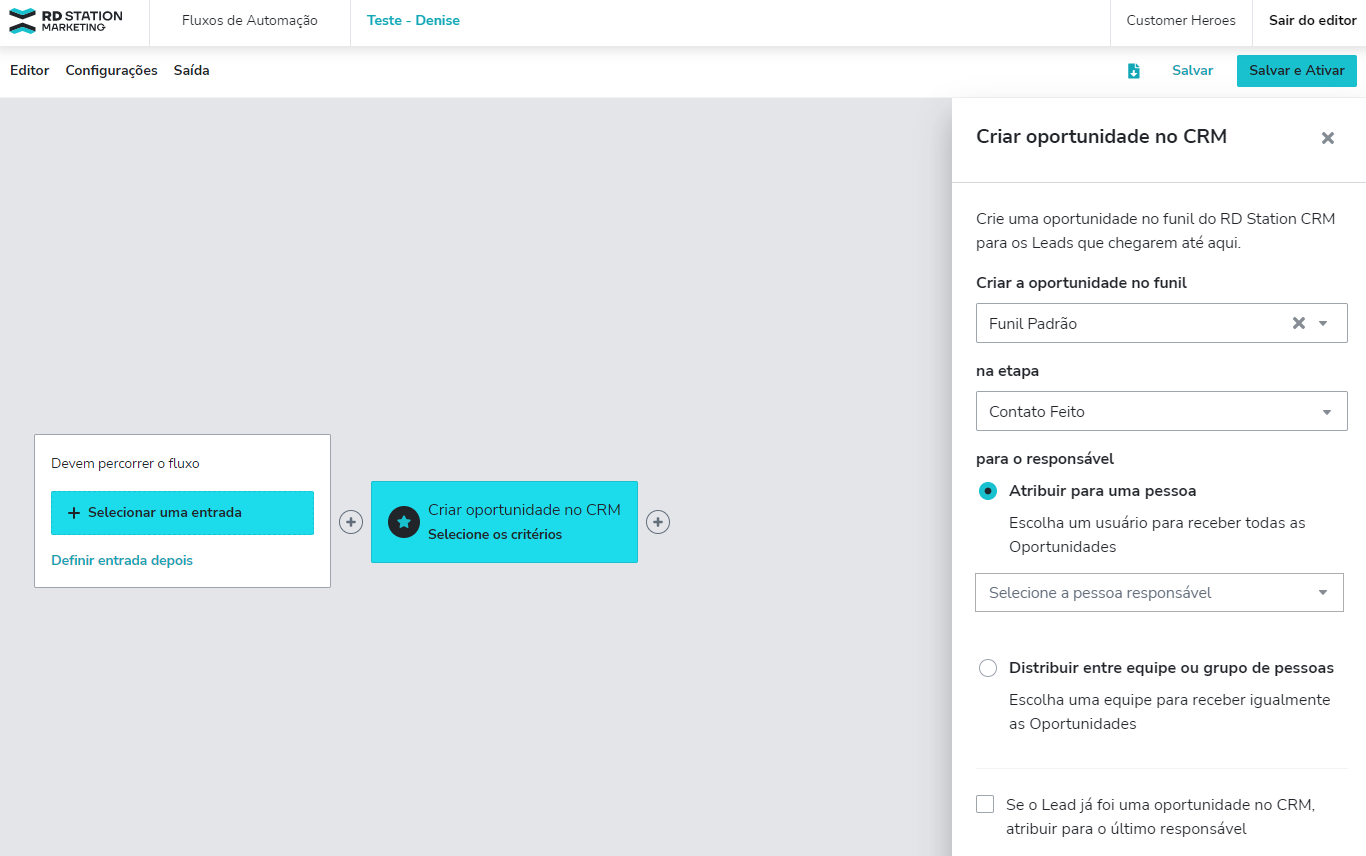Click the 'Definir entrada depois' link

pos(122,560)
